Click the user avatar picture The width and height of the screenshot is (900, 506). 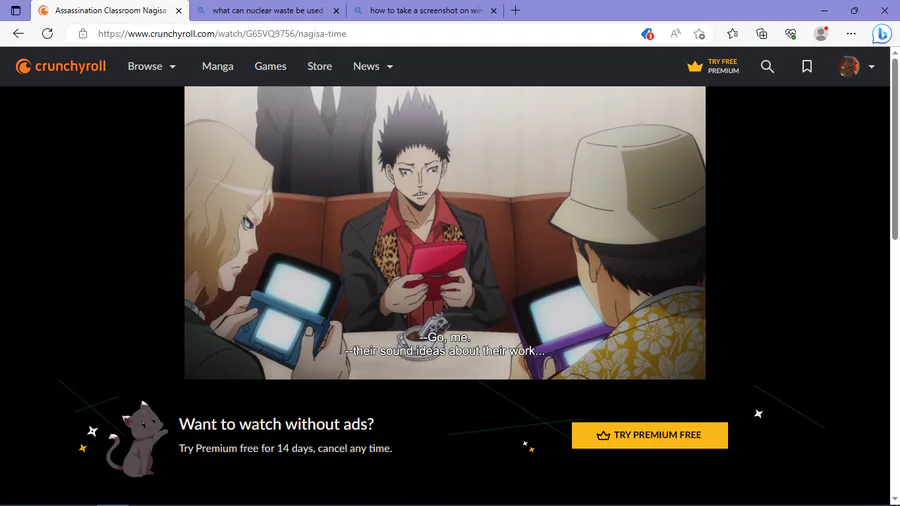tap(848, 67)
